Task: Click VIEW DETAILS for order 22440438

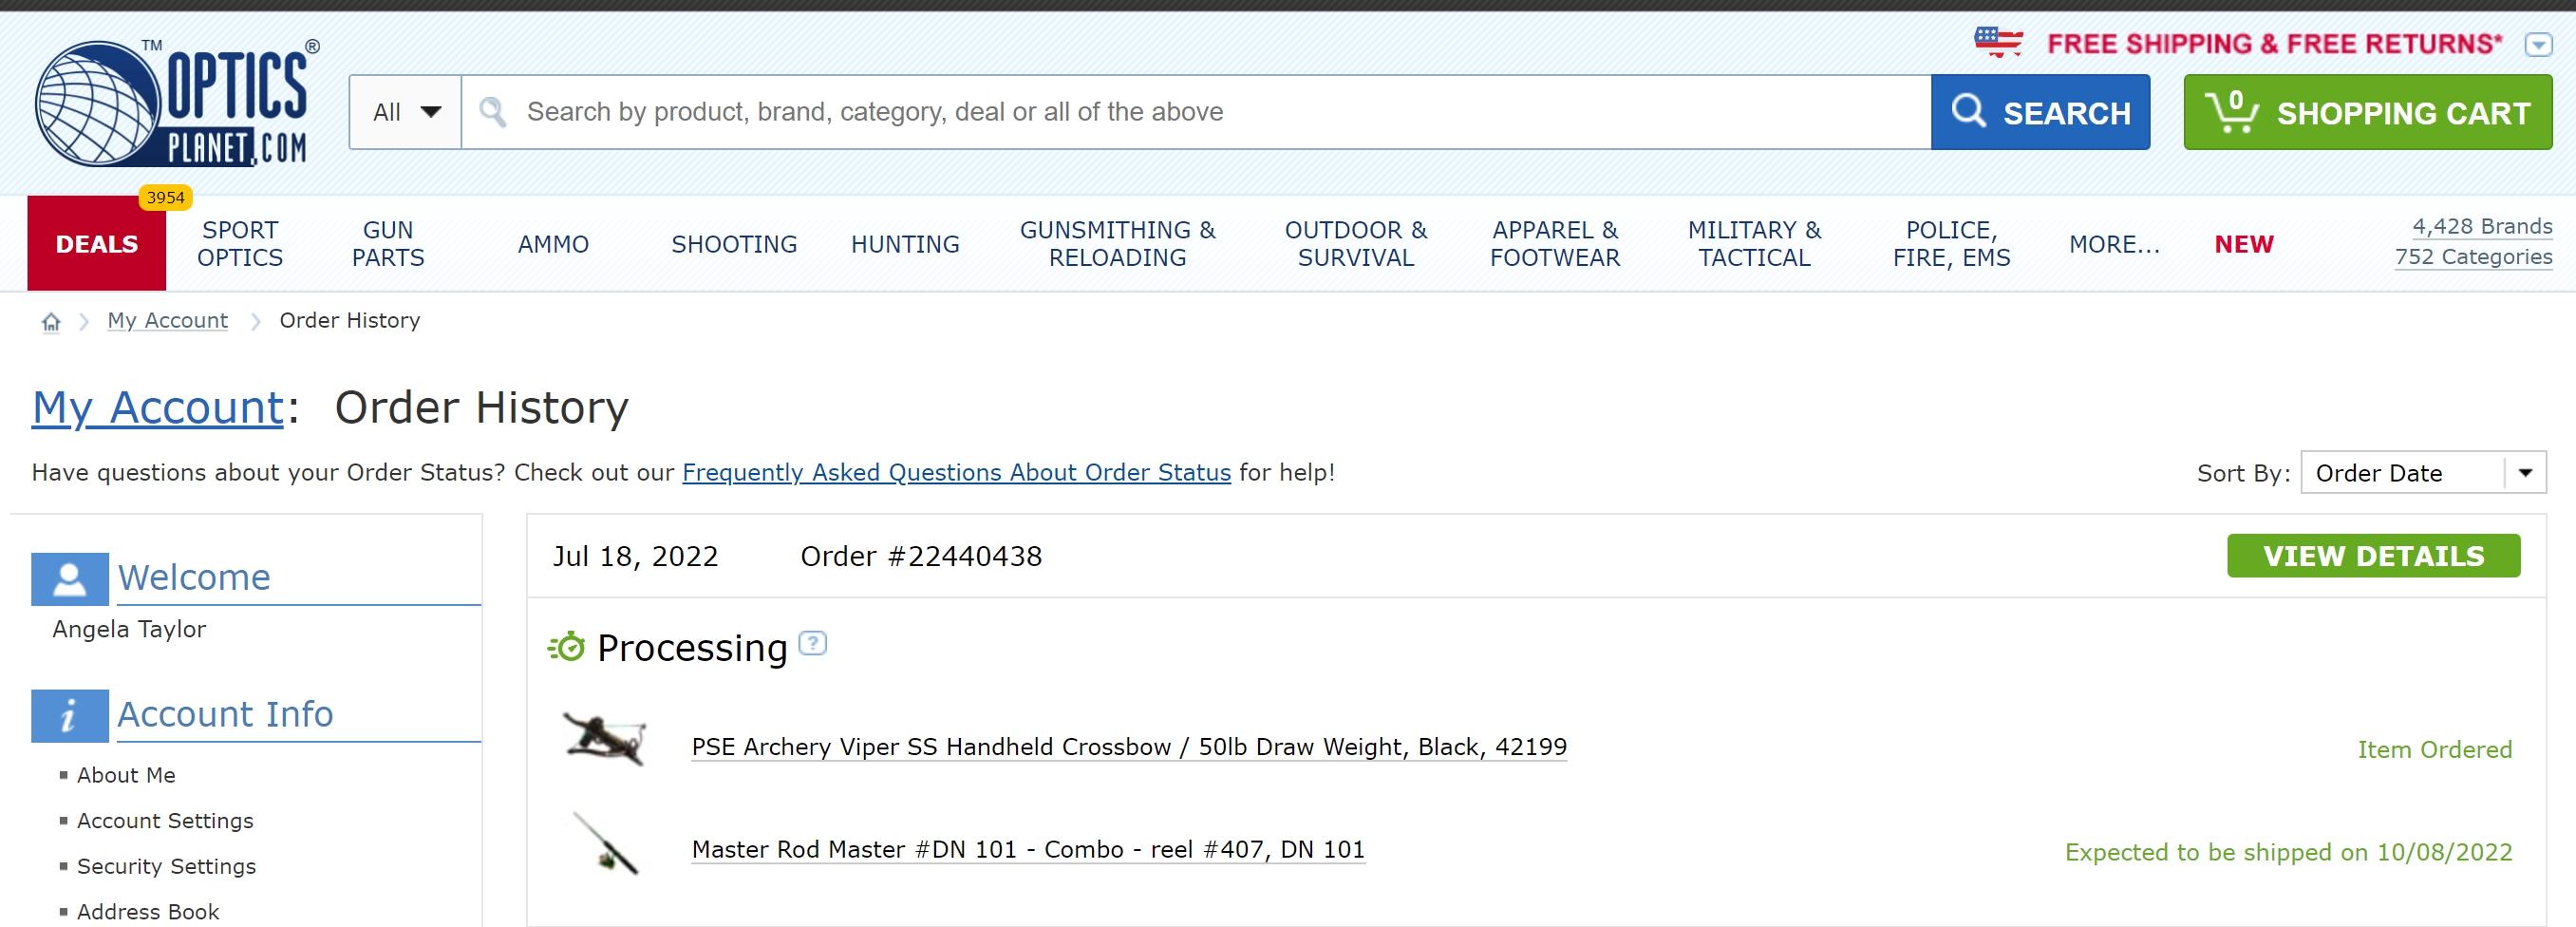Action: click(x=2374, y=556)
